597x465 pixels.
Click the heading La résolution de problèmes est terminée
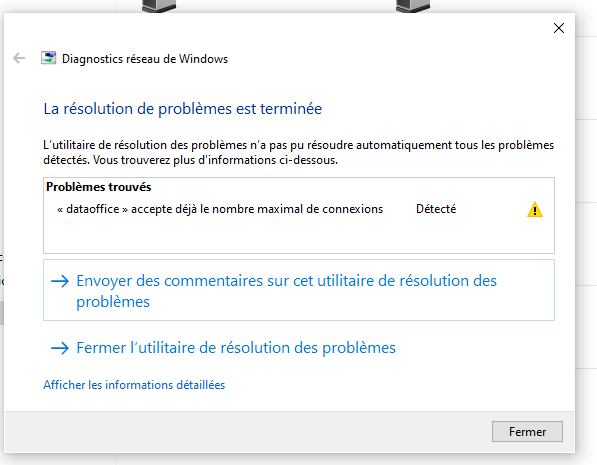pyautogui.click(x=183, y=109)
